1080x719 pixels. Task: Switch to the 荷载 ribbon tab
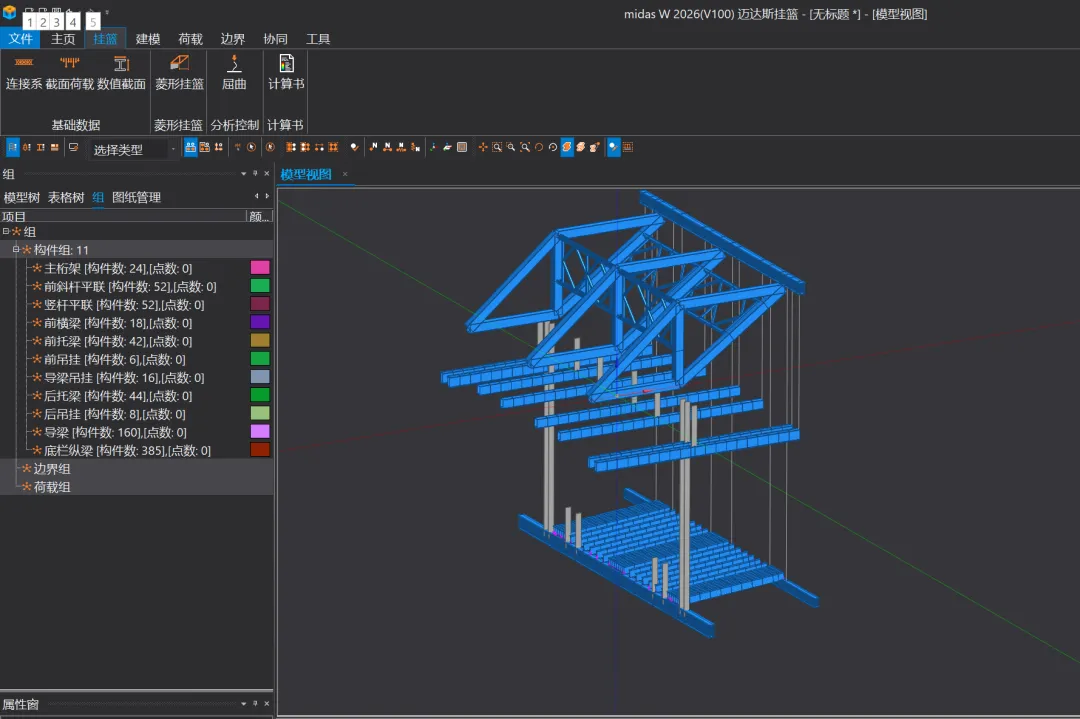click(x=190, y=39)
